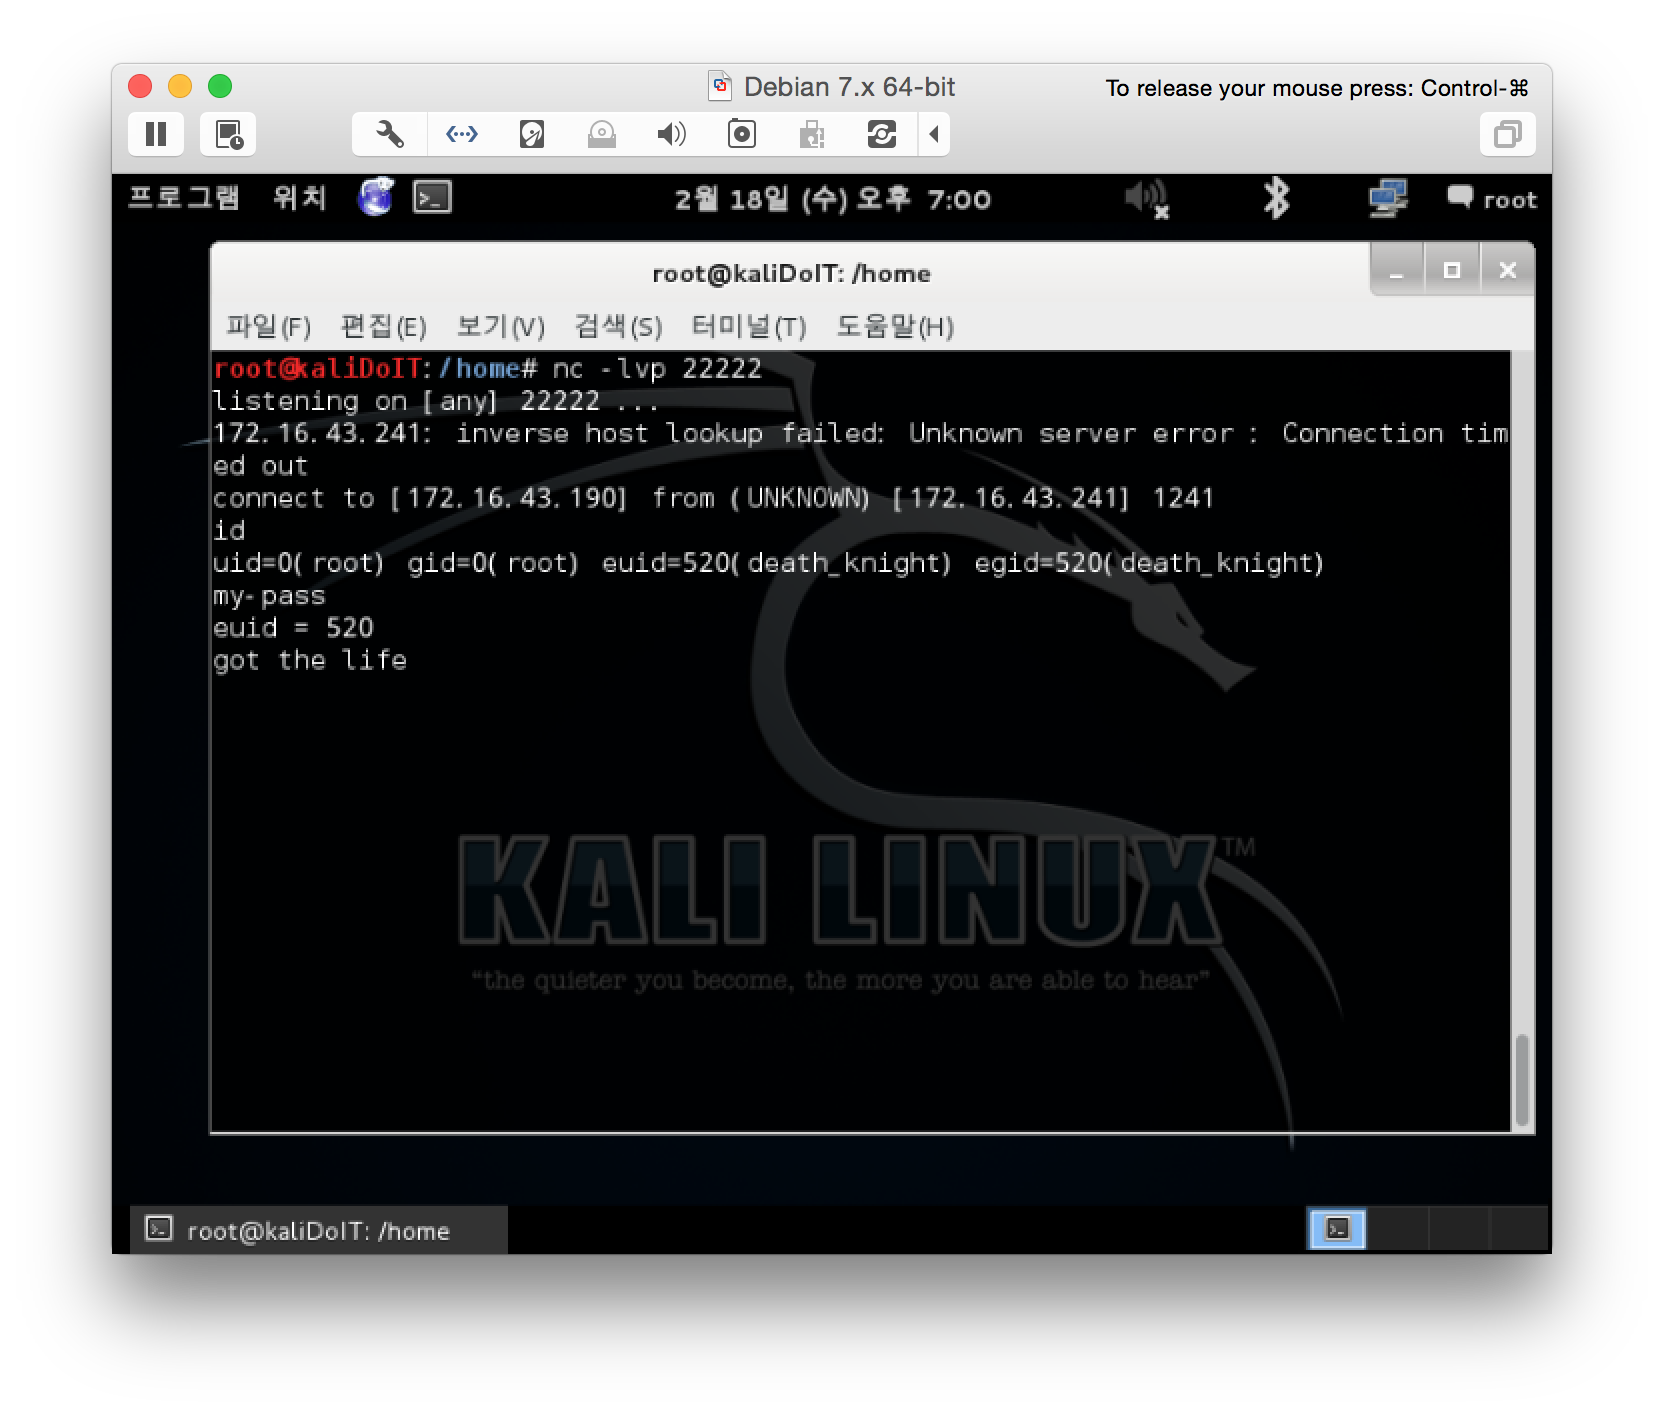Click the network connection panel icon
Viewport: 1664px width, 1414px height.
click(x=1388, y=198)
